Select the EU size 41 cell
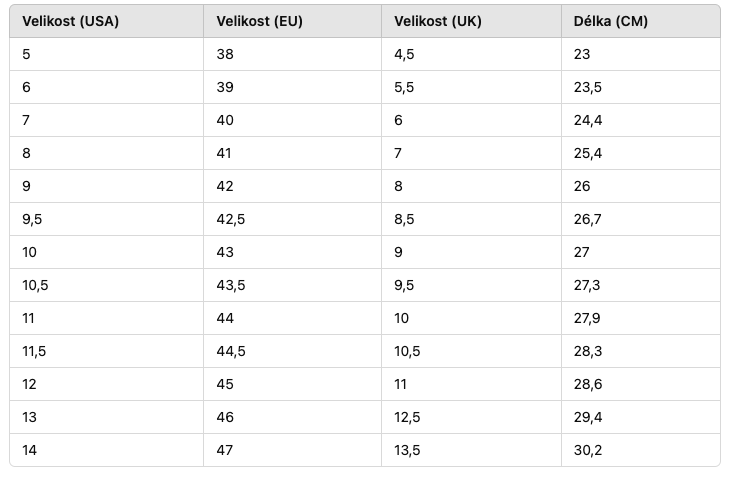Screen dimensions: 739x480 coord(292,153)
